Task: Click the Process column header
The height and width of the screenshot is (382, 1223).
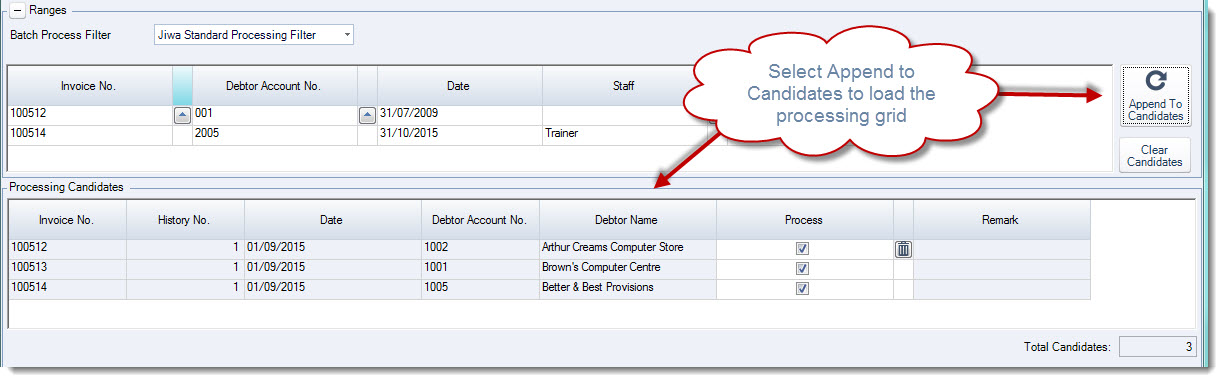Action: click(x=804, y=220)
